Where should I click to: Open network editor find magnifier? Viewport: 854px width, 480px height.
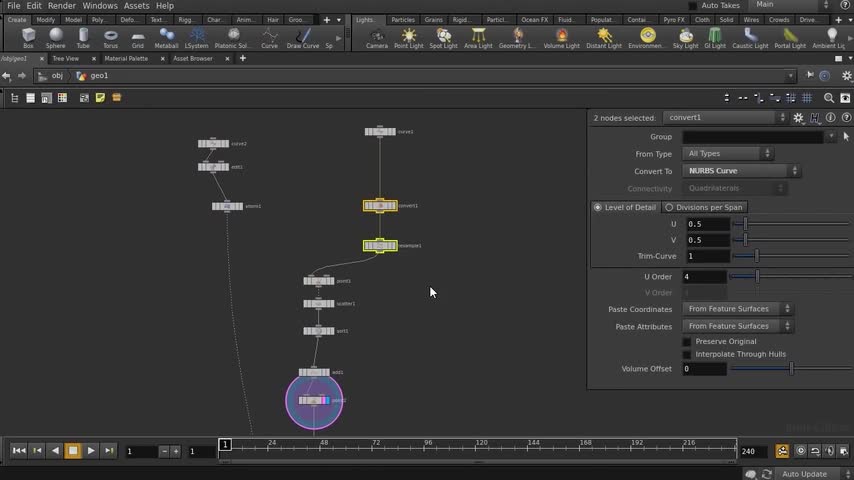coord(828,98)
